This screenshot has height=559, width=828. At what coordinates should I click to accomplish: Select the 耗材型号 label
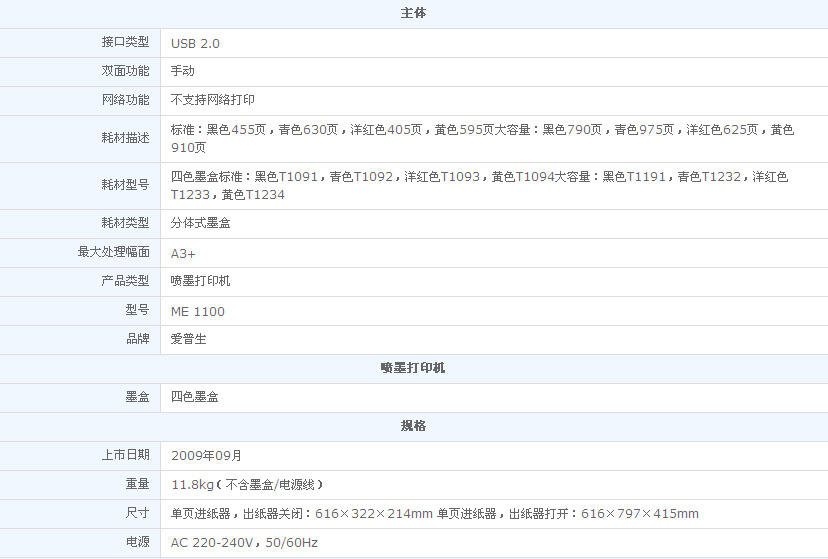[x=125, y=185]
